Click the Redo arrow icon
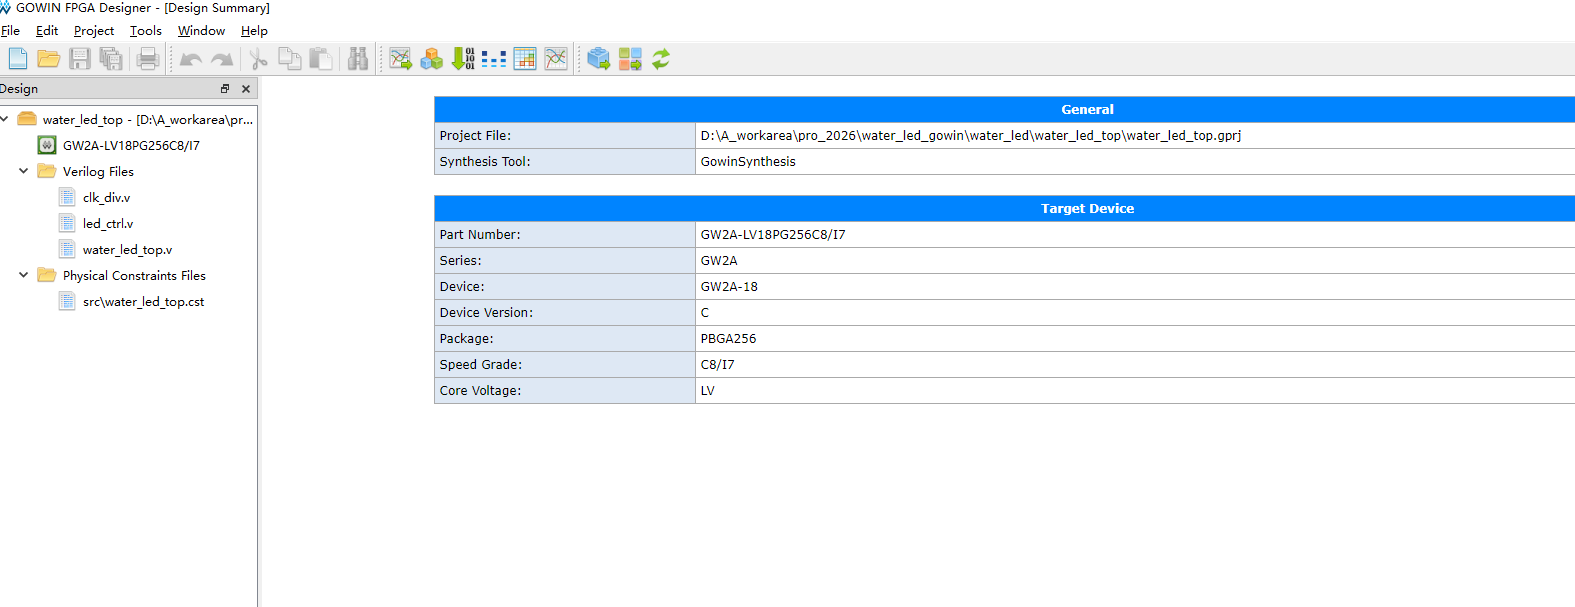 click(x=222, y=60)
